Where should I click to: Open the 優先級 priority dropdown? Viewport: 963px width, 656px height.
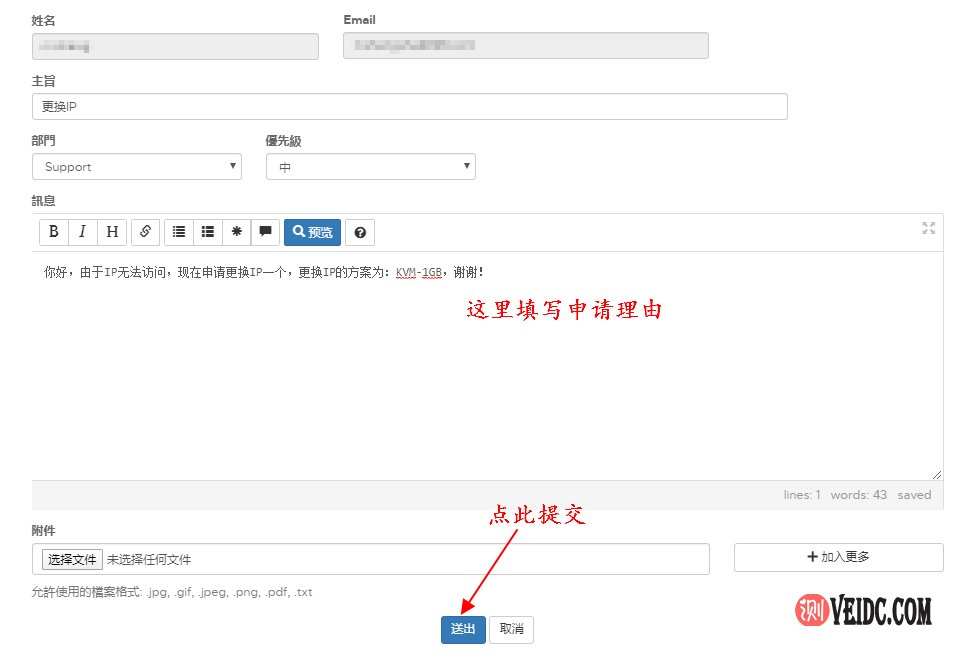click(370, 167)
